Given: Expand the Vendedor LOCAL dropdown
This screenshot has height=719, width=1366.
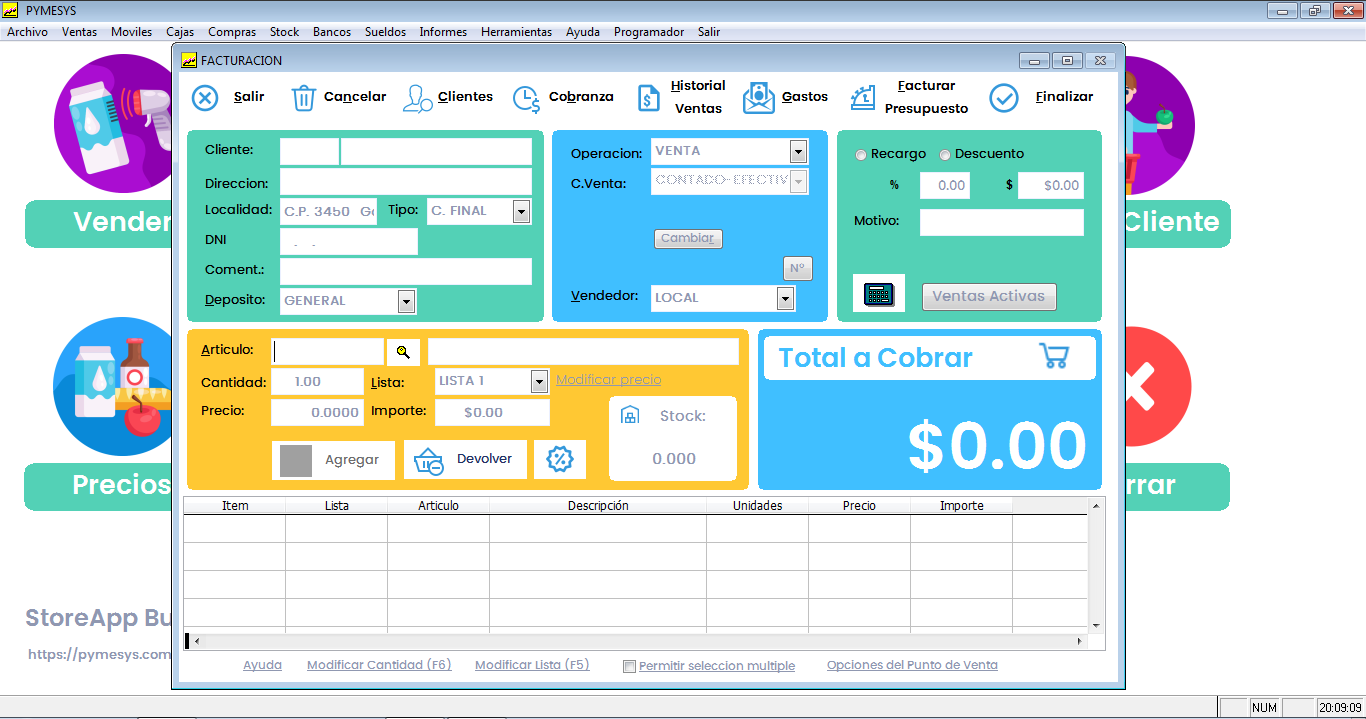Looking at the screenshot, I should pos(785,298).
